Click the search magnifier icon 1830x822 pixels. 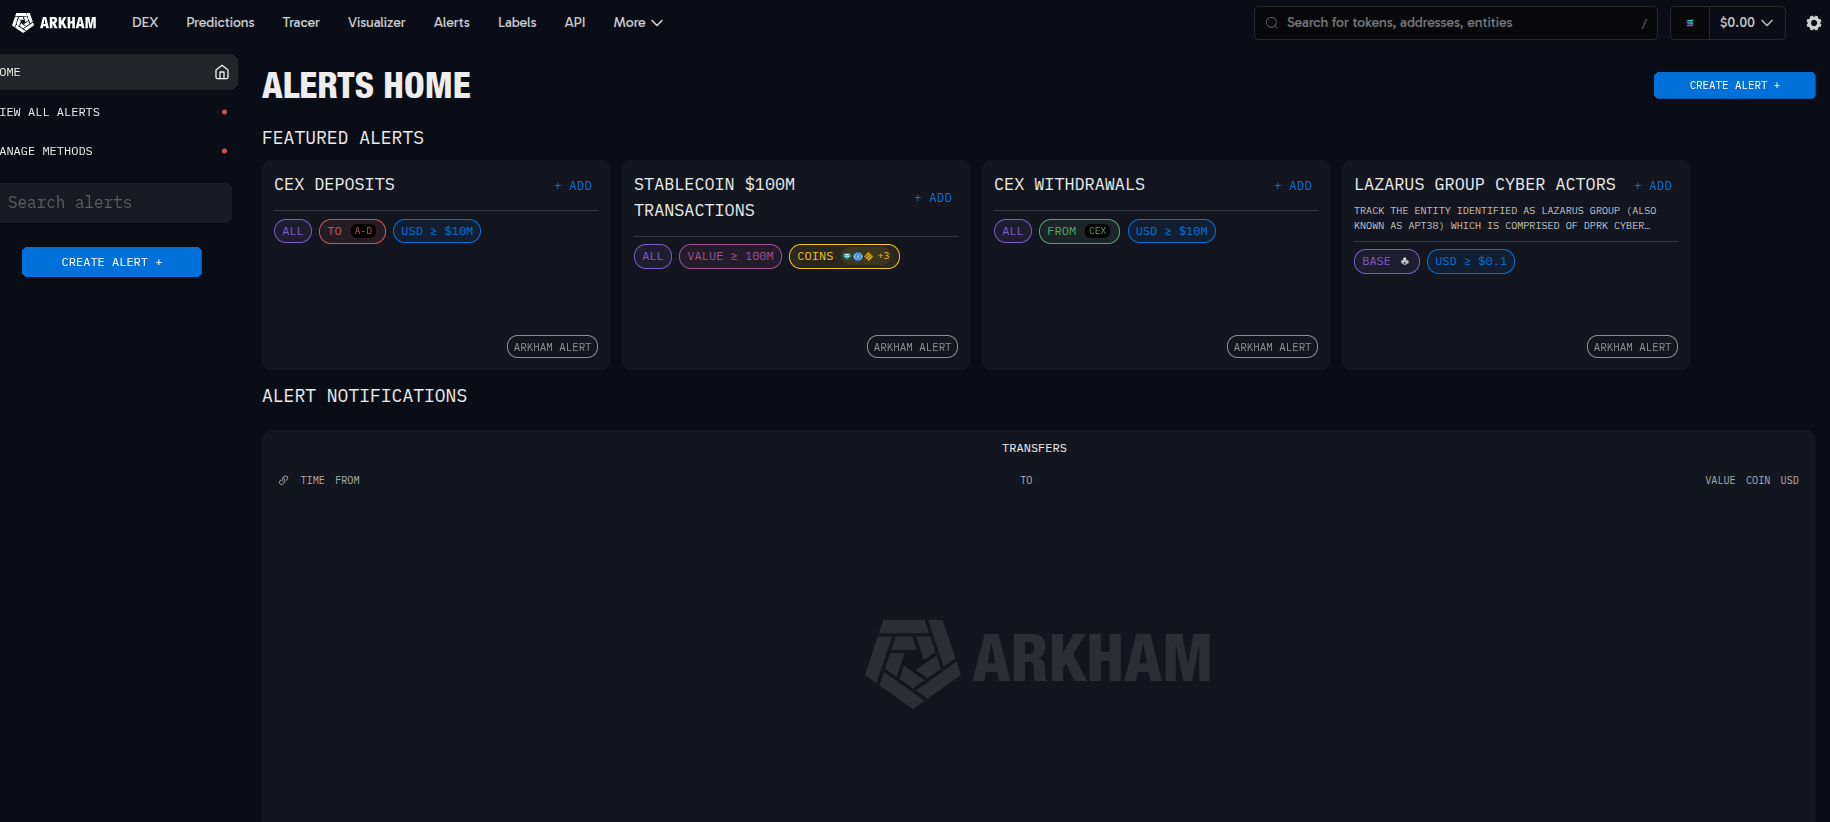[x=1272, y=23]
